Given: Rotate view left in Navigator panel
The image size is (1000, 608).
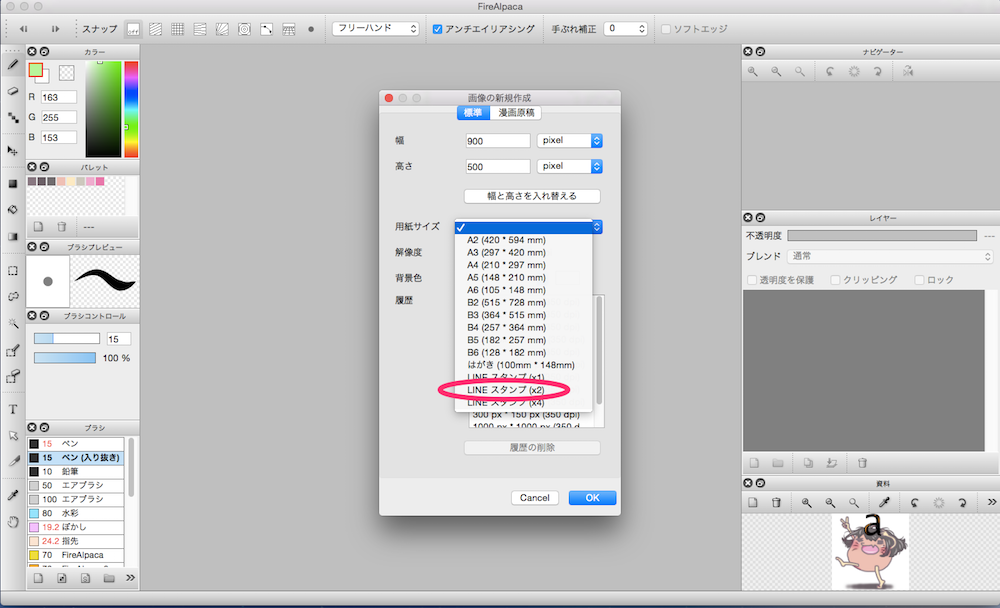Looking at the screenshot, I should coord(830,71).
